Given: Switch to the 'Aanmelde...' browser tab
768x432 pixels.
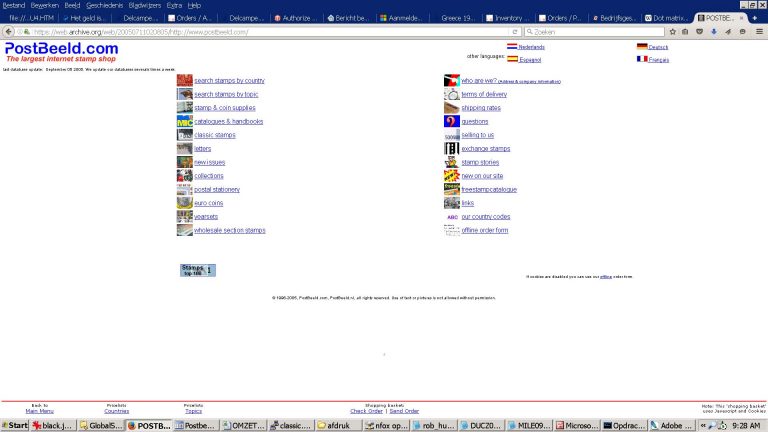Looking at the screenshot, I should coord(403,18).
